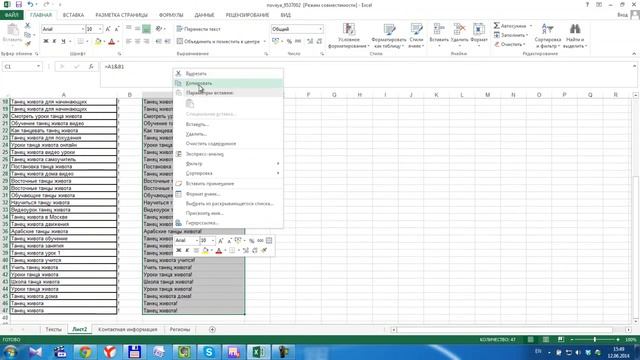Click the Format Painter brush in ribbon
The width and height of the screenshot is (640, 360).
click(27, 44)
